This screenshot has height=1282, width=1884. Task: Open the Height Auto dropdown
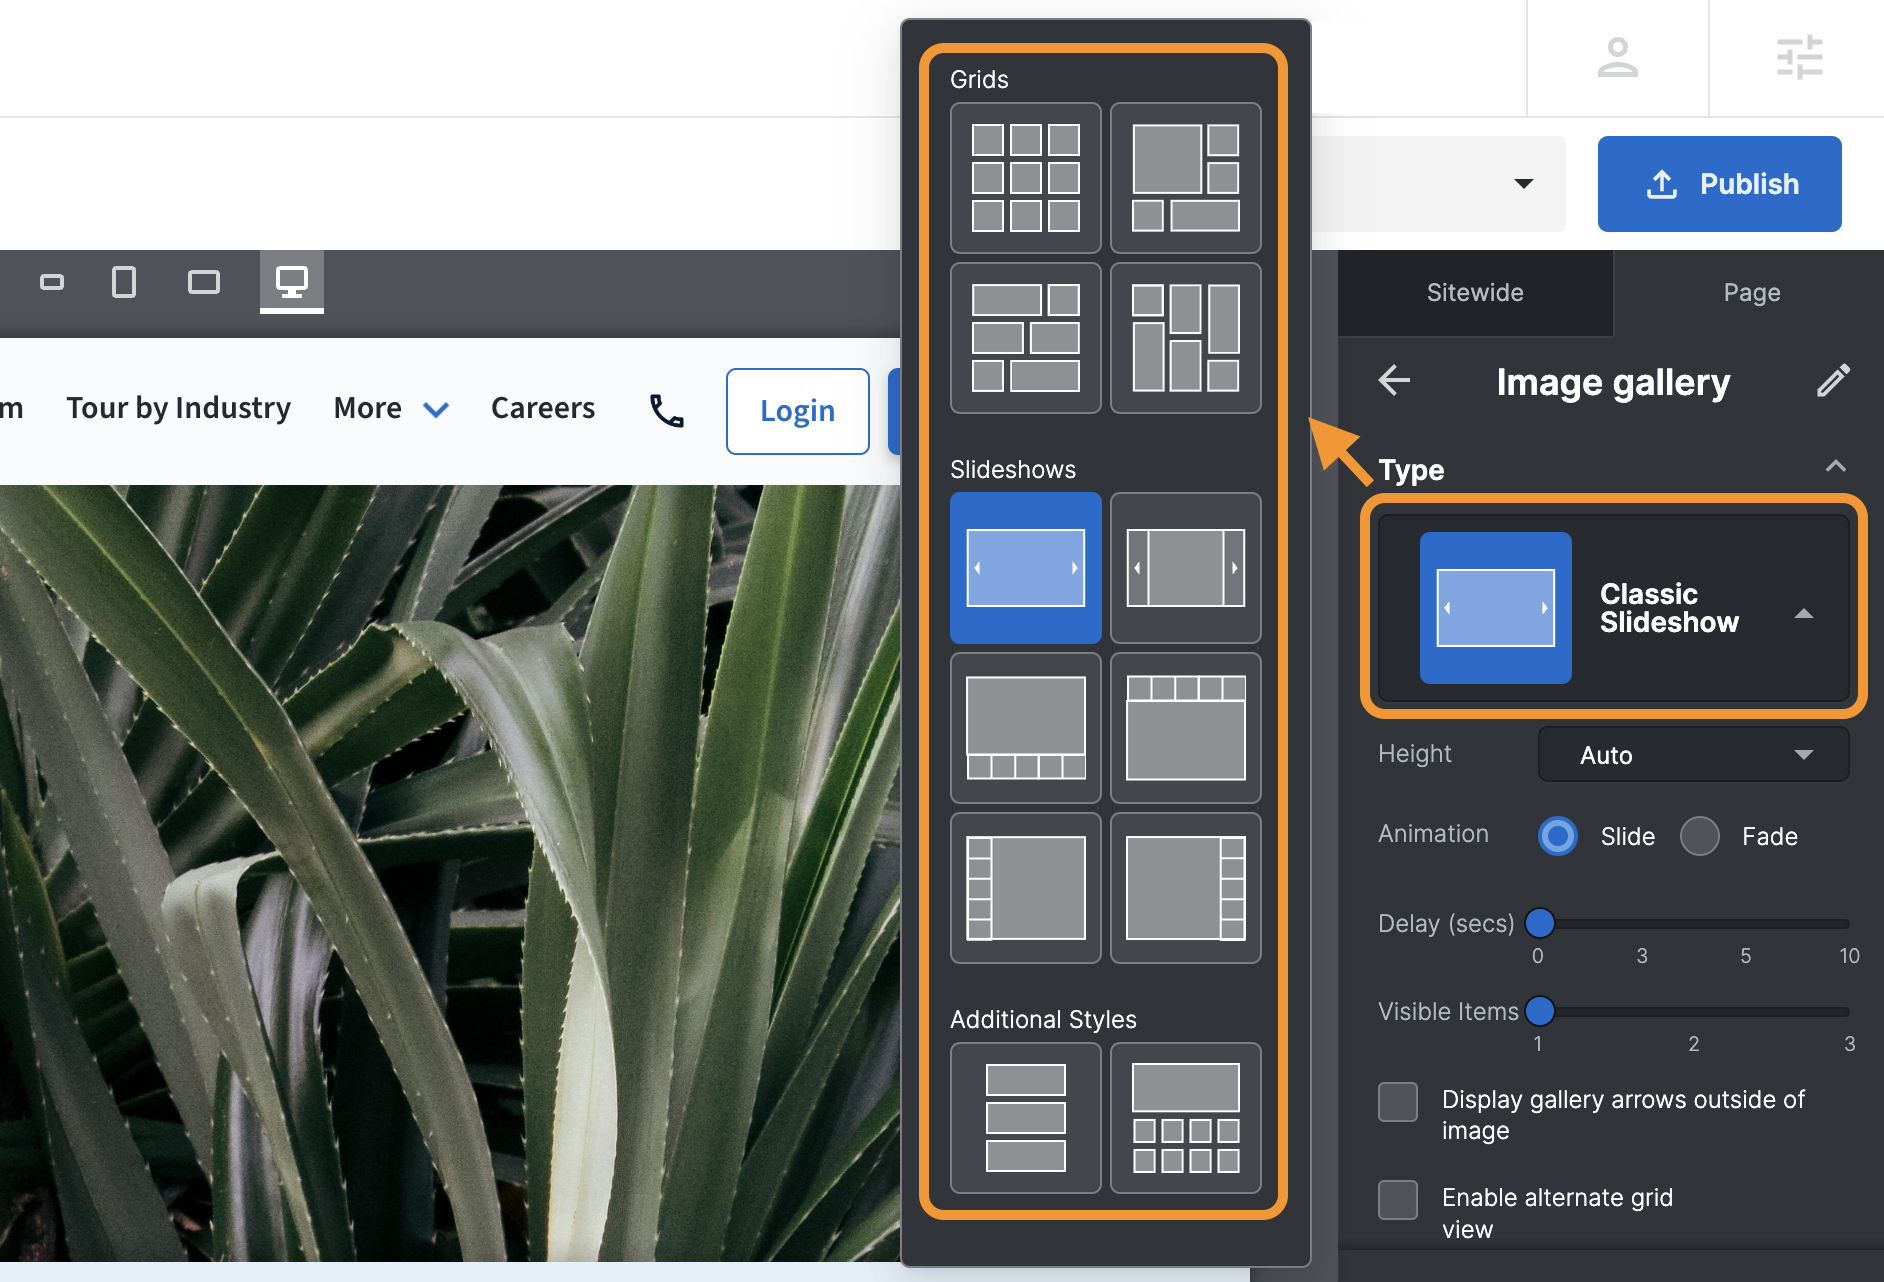(1693, 755)
